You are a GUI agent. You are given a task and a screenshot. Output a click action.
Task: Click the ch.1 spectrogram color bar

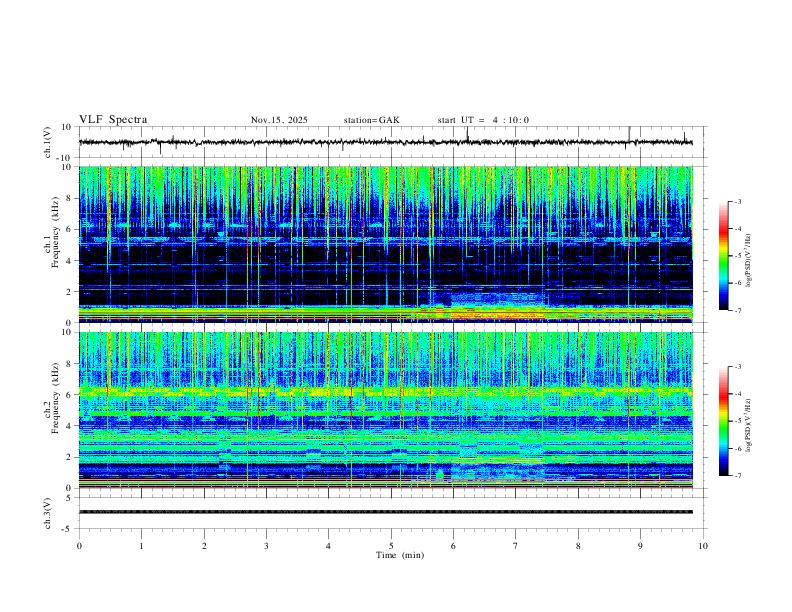[723, 256]
